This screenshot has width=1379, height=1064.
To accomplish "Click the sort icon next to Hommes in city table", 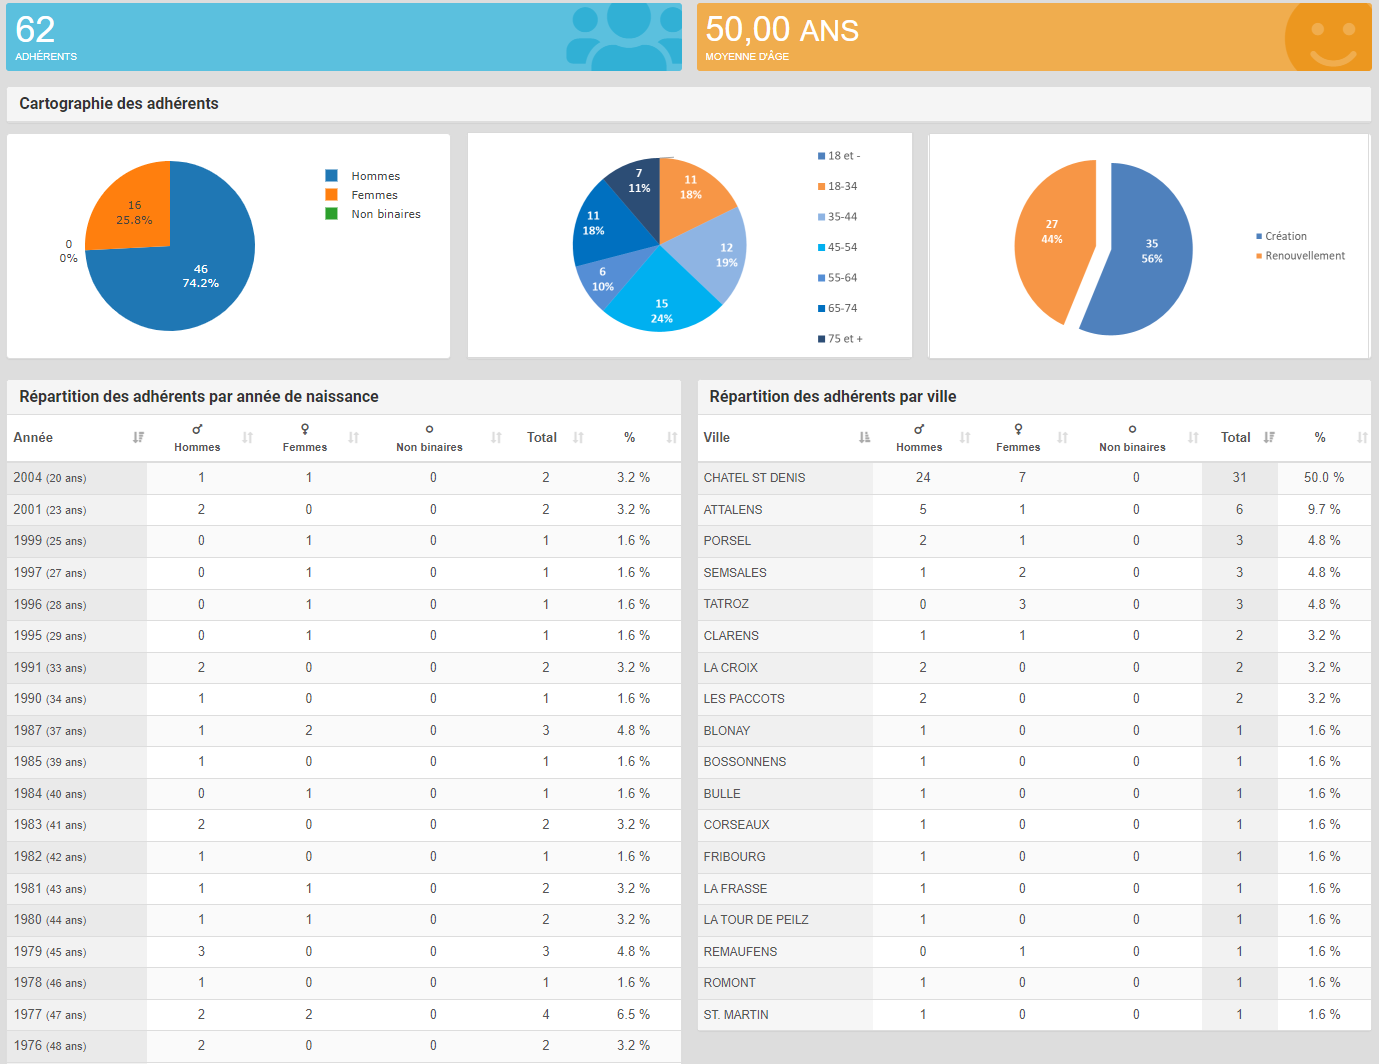I will 965,438.
